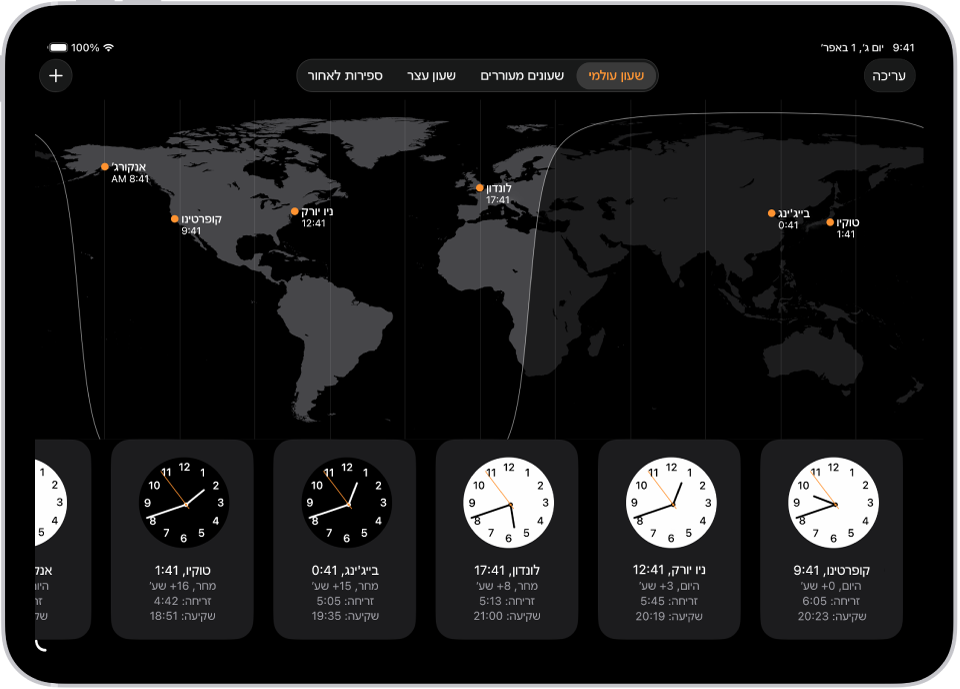Viewport: 960px width, 689px height.
Task: Click the sunset text שקיעה: 21:00
Action: (x=507, y=616)
